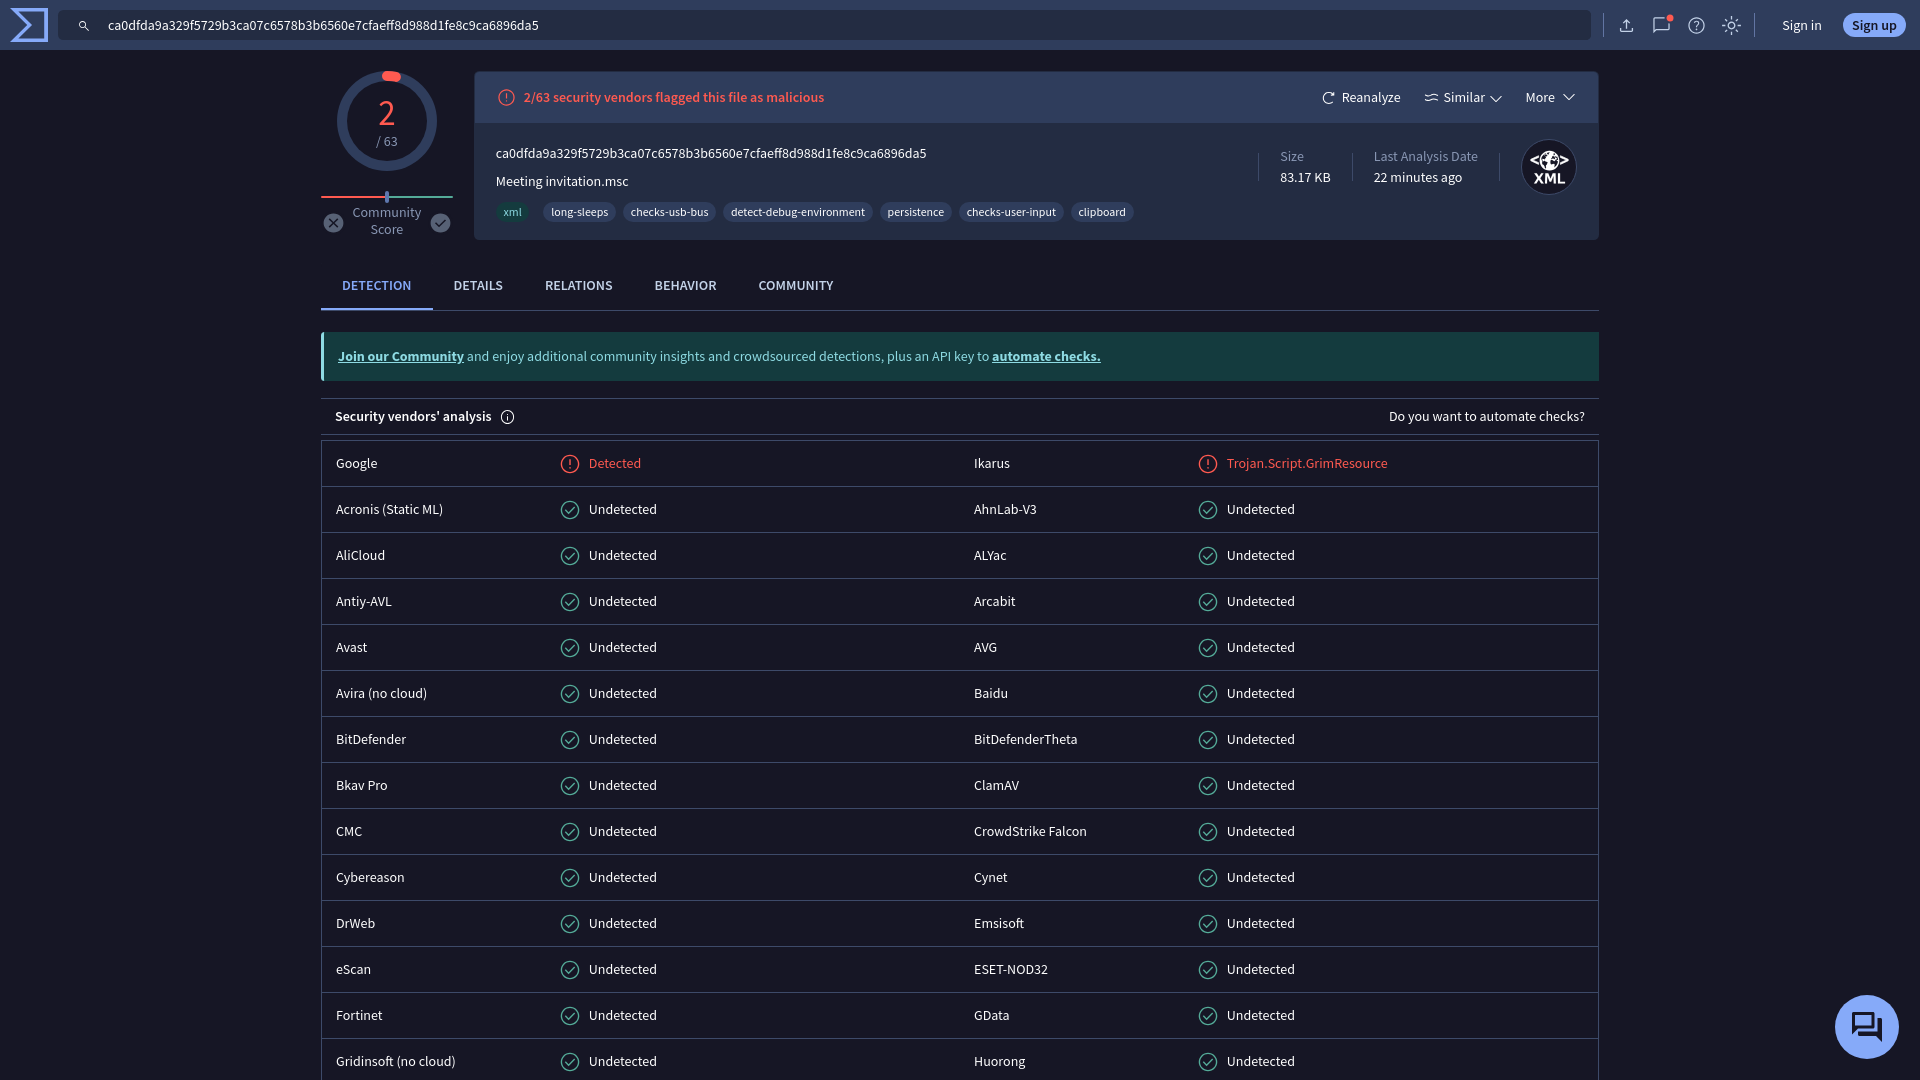1920x1080 pixels.
Task: Click the 'Meeting invitation.msc' file name
Action: tap(562, 182)
